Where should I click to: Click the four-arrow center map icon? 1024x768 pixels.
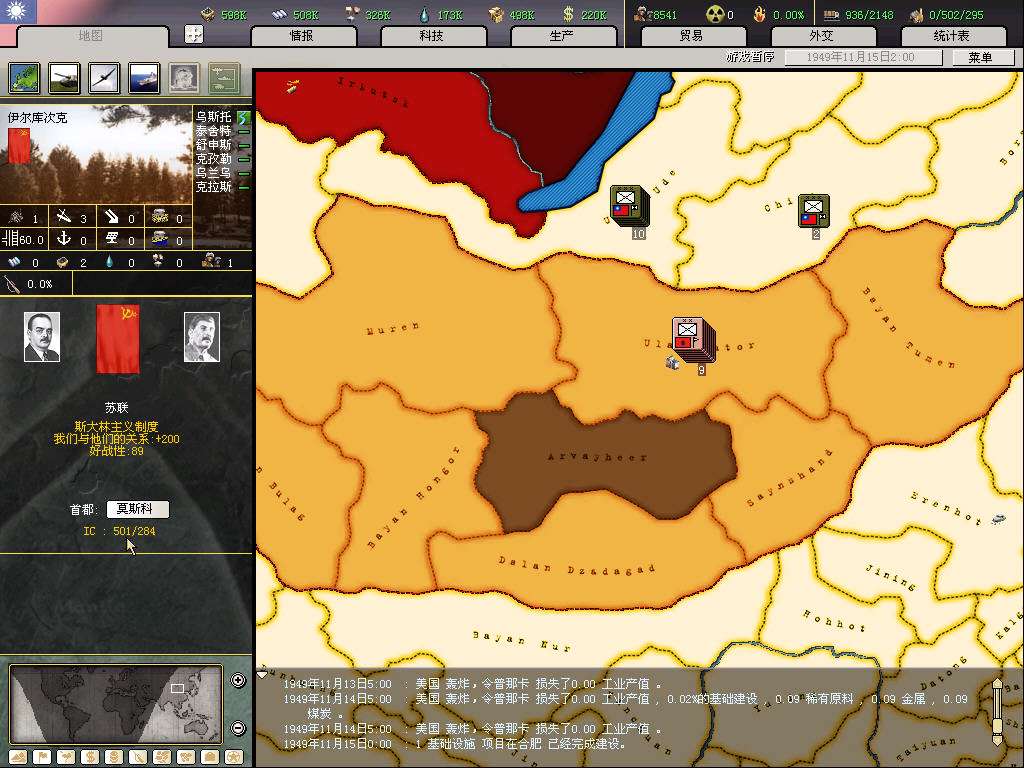tap(194, 34)
